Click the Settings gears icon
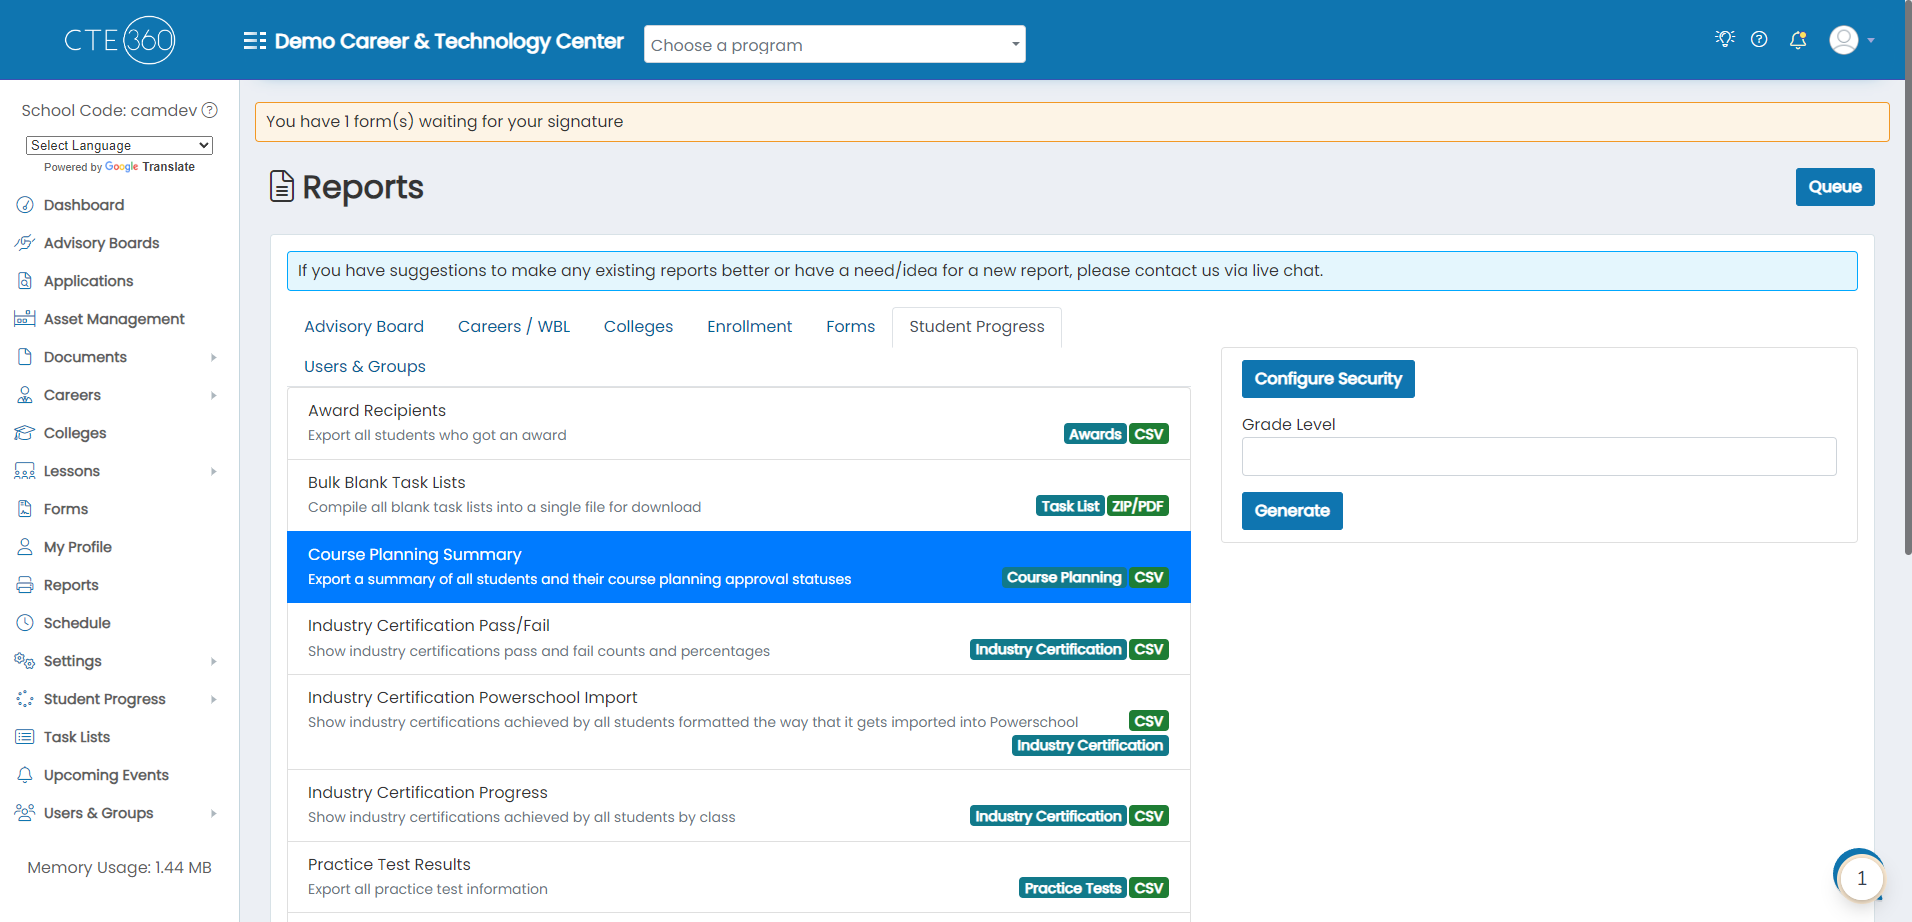 tap(25, 661)
